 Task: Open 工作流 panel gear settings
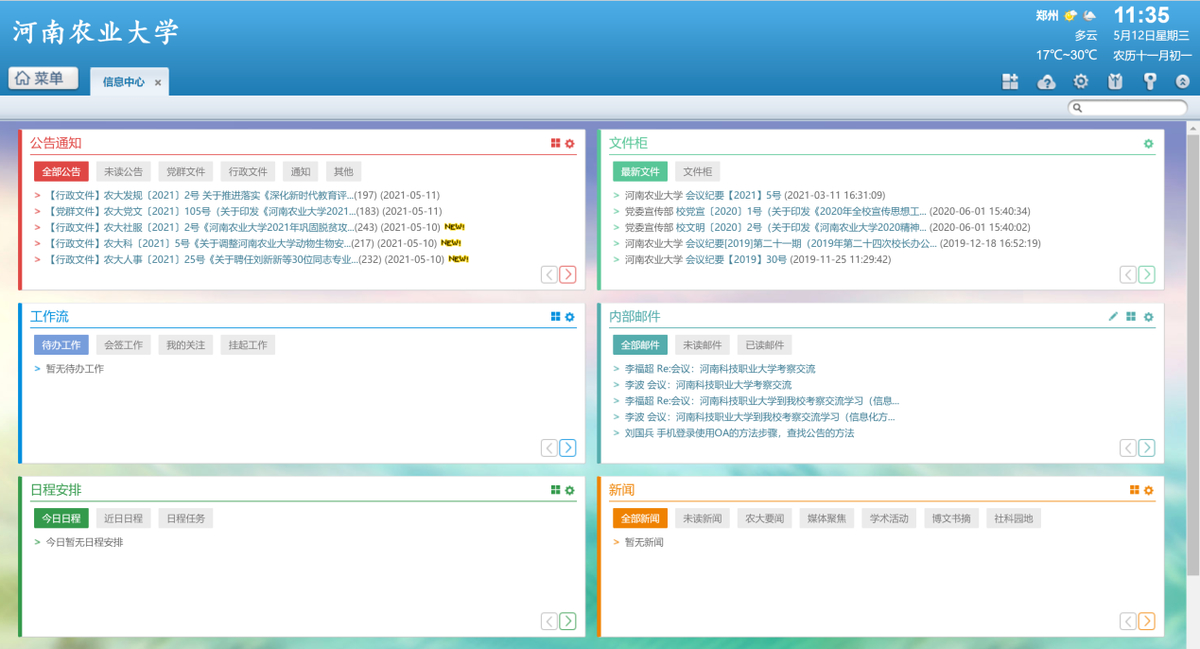(570, 317)
